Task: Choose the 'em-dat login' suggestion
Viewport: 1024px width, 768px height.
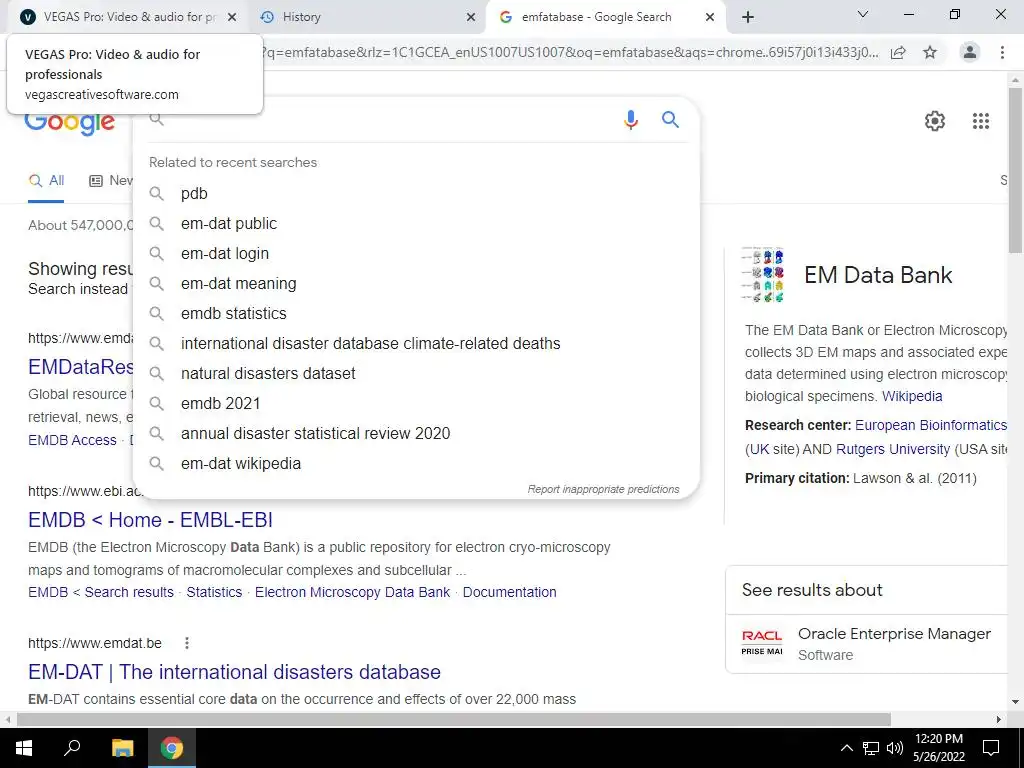Action: (416, 253)
